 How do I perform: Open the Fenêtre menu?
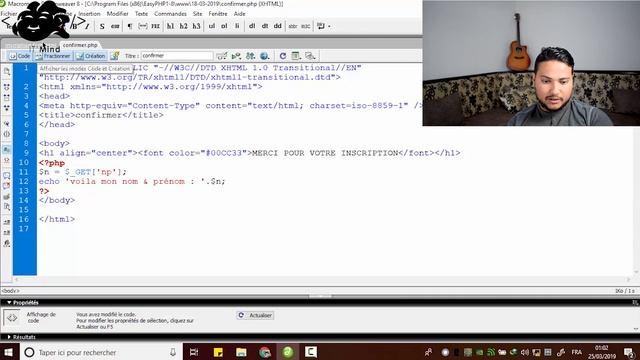(x=218, y=13)
